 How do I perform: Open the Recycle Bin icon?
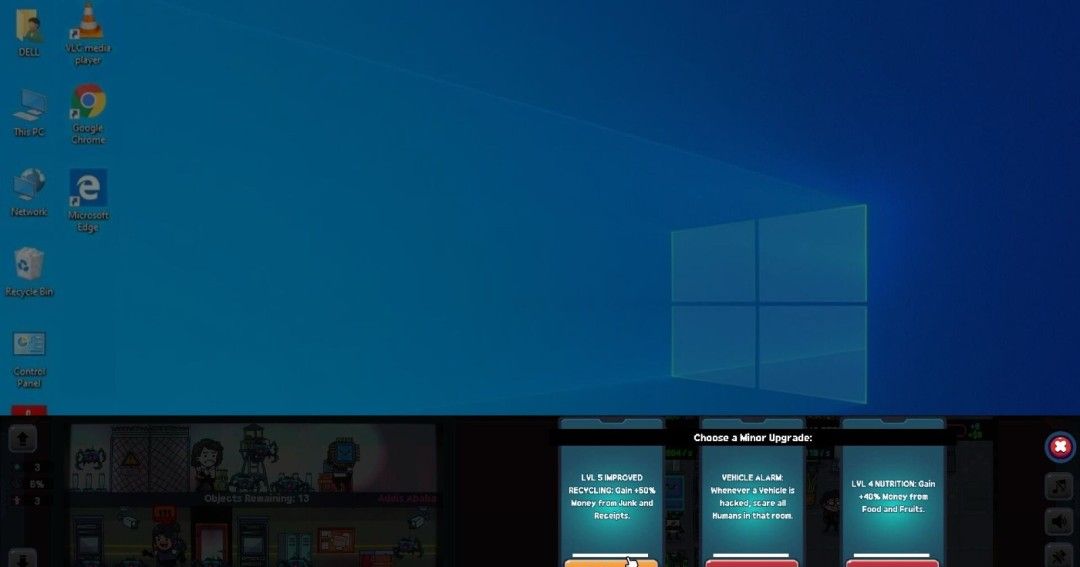(29, 266)
